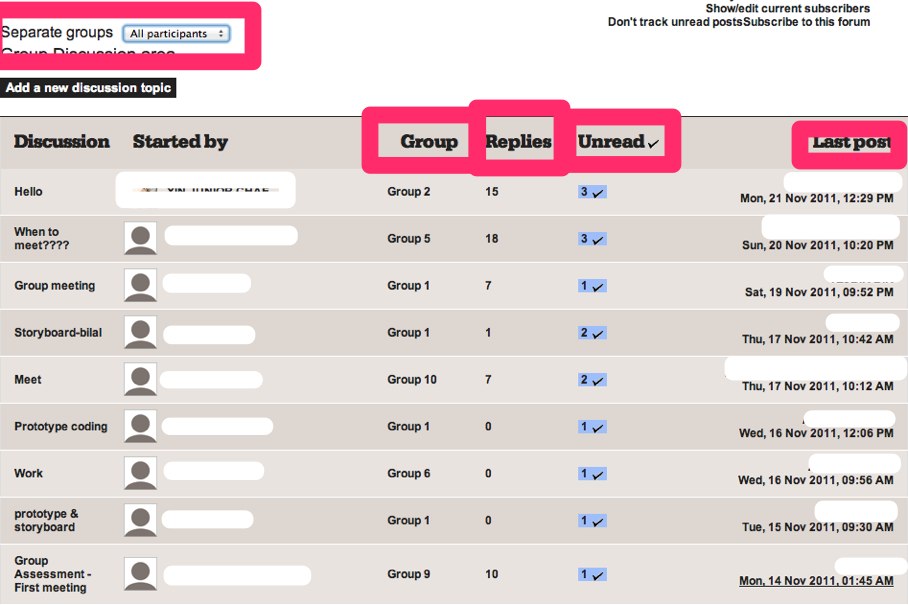
Task: Click the "Group meeting" starter's avatar icon
Action: tap(140, 286)
